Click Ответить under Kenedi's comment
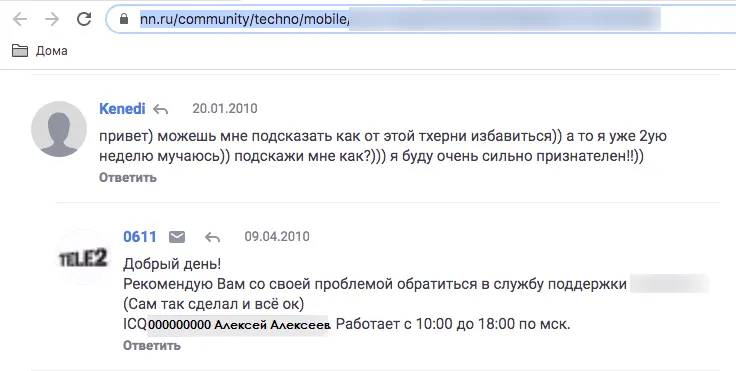The image size is (736, 371). (128, 178)
